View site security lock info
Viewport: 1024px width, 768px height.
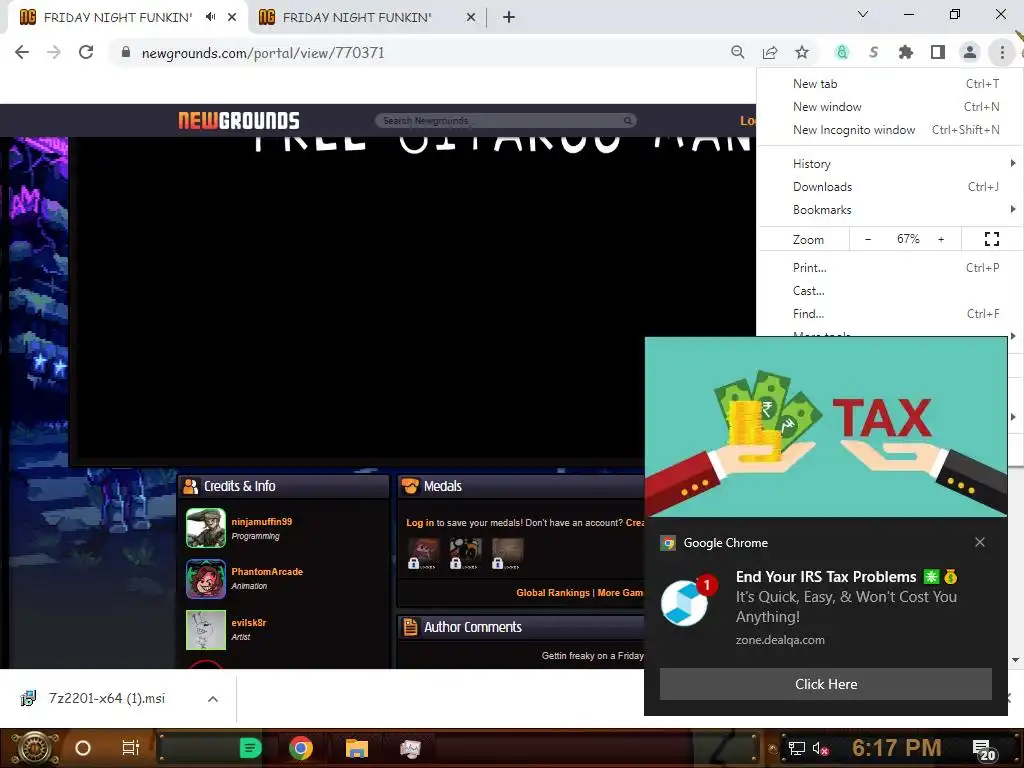[126, 52]
